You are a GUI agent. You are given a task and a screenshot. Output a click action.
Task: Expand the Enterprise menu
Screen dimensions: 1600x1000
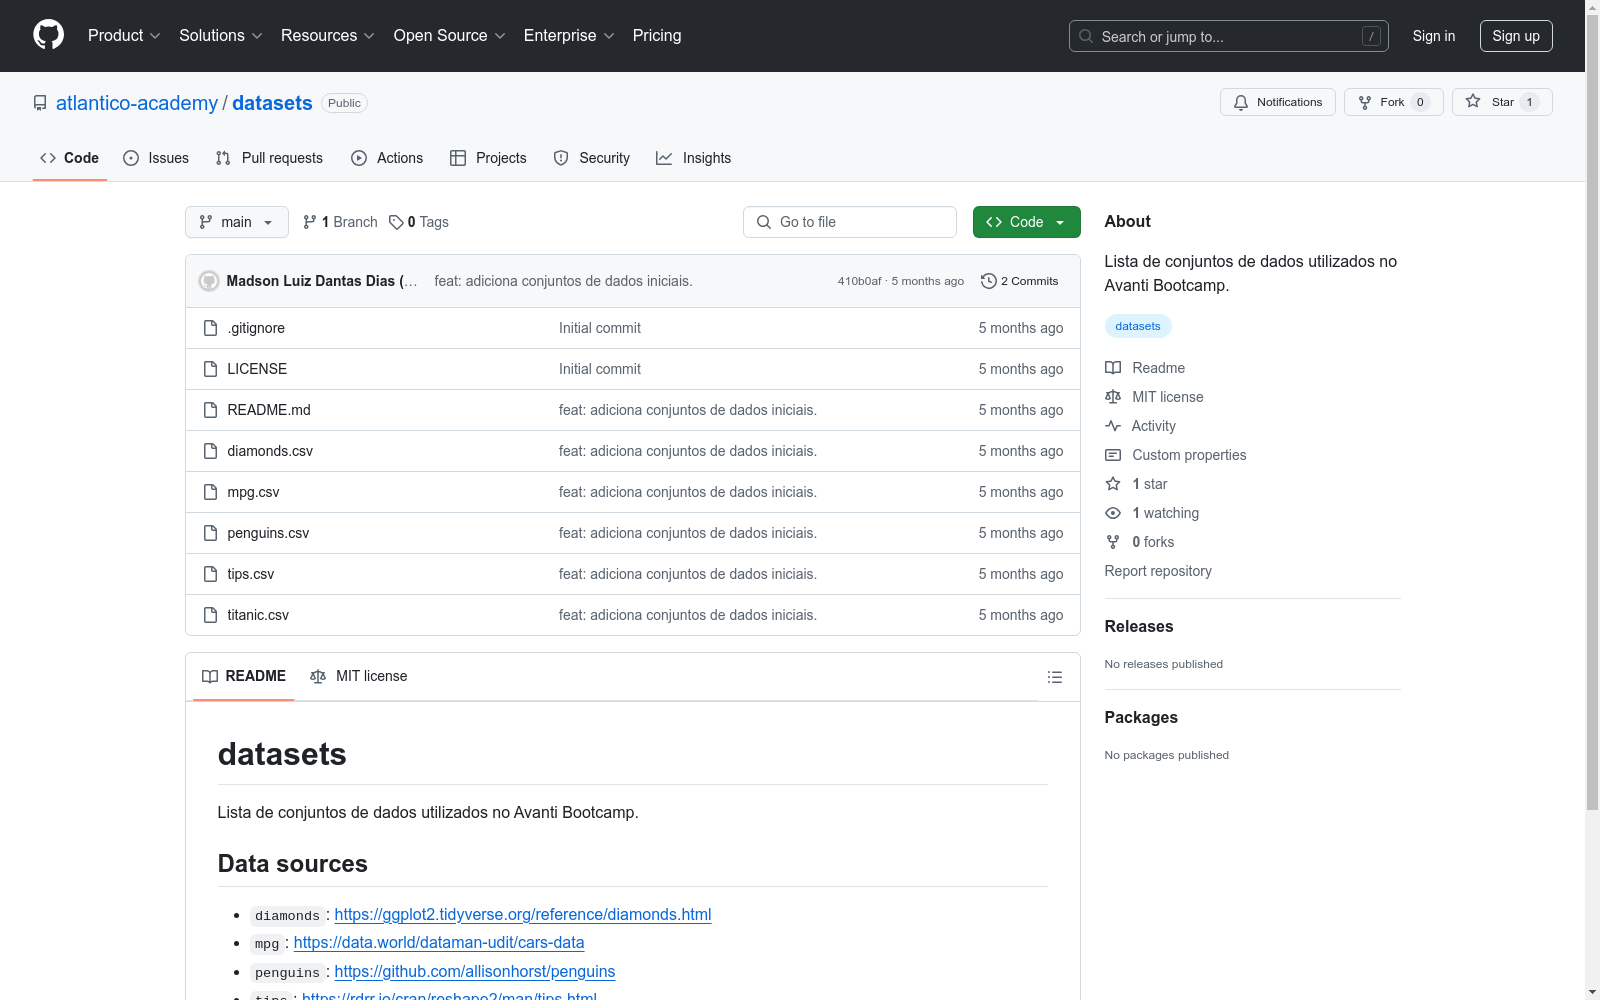569,36
